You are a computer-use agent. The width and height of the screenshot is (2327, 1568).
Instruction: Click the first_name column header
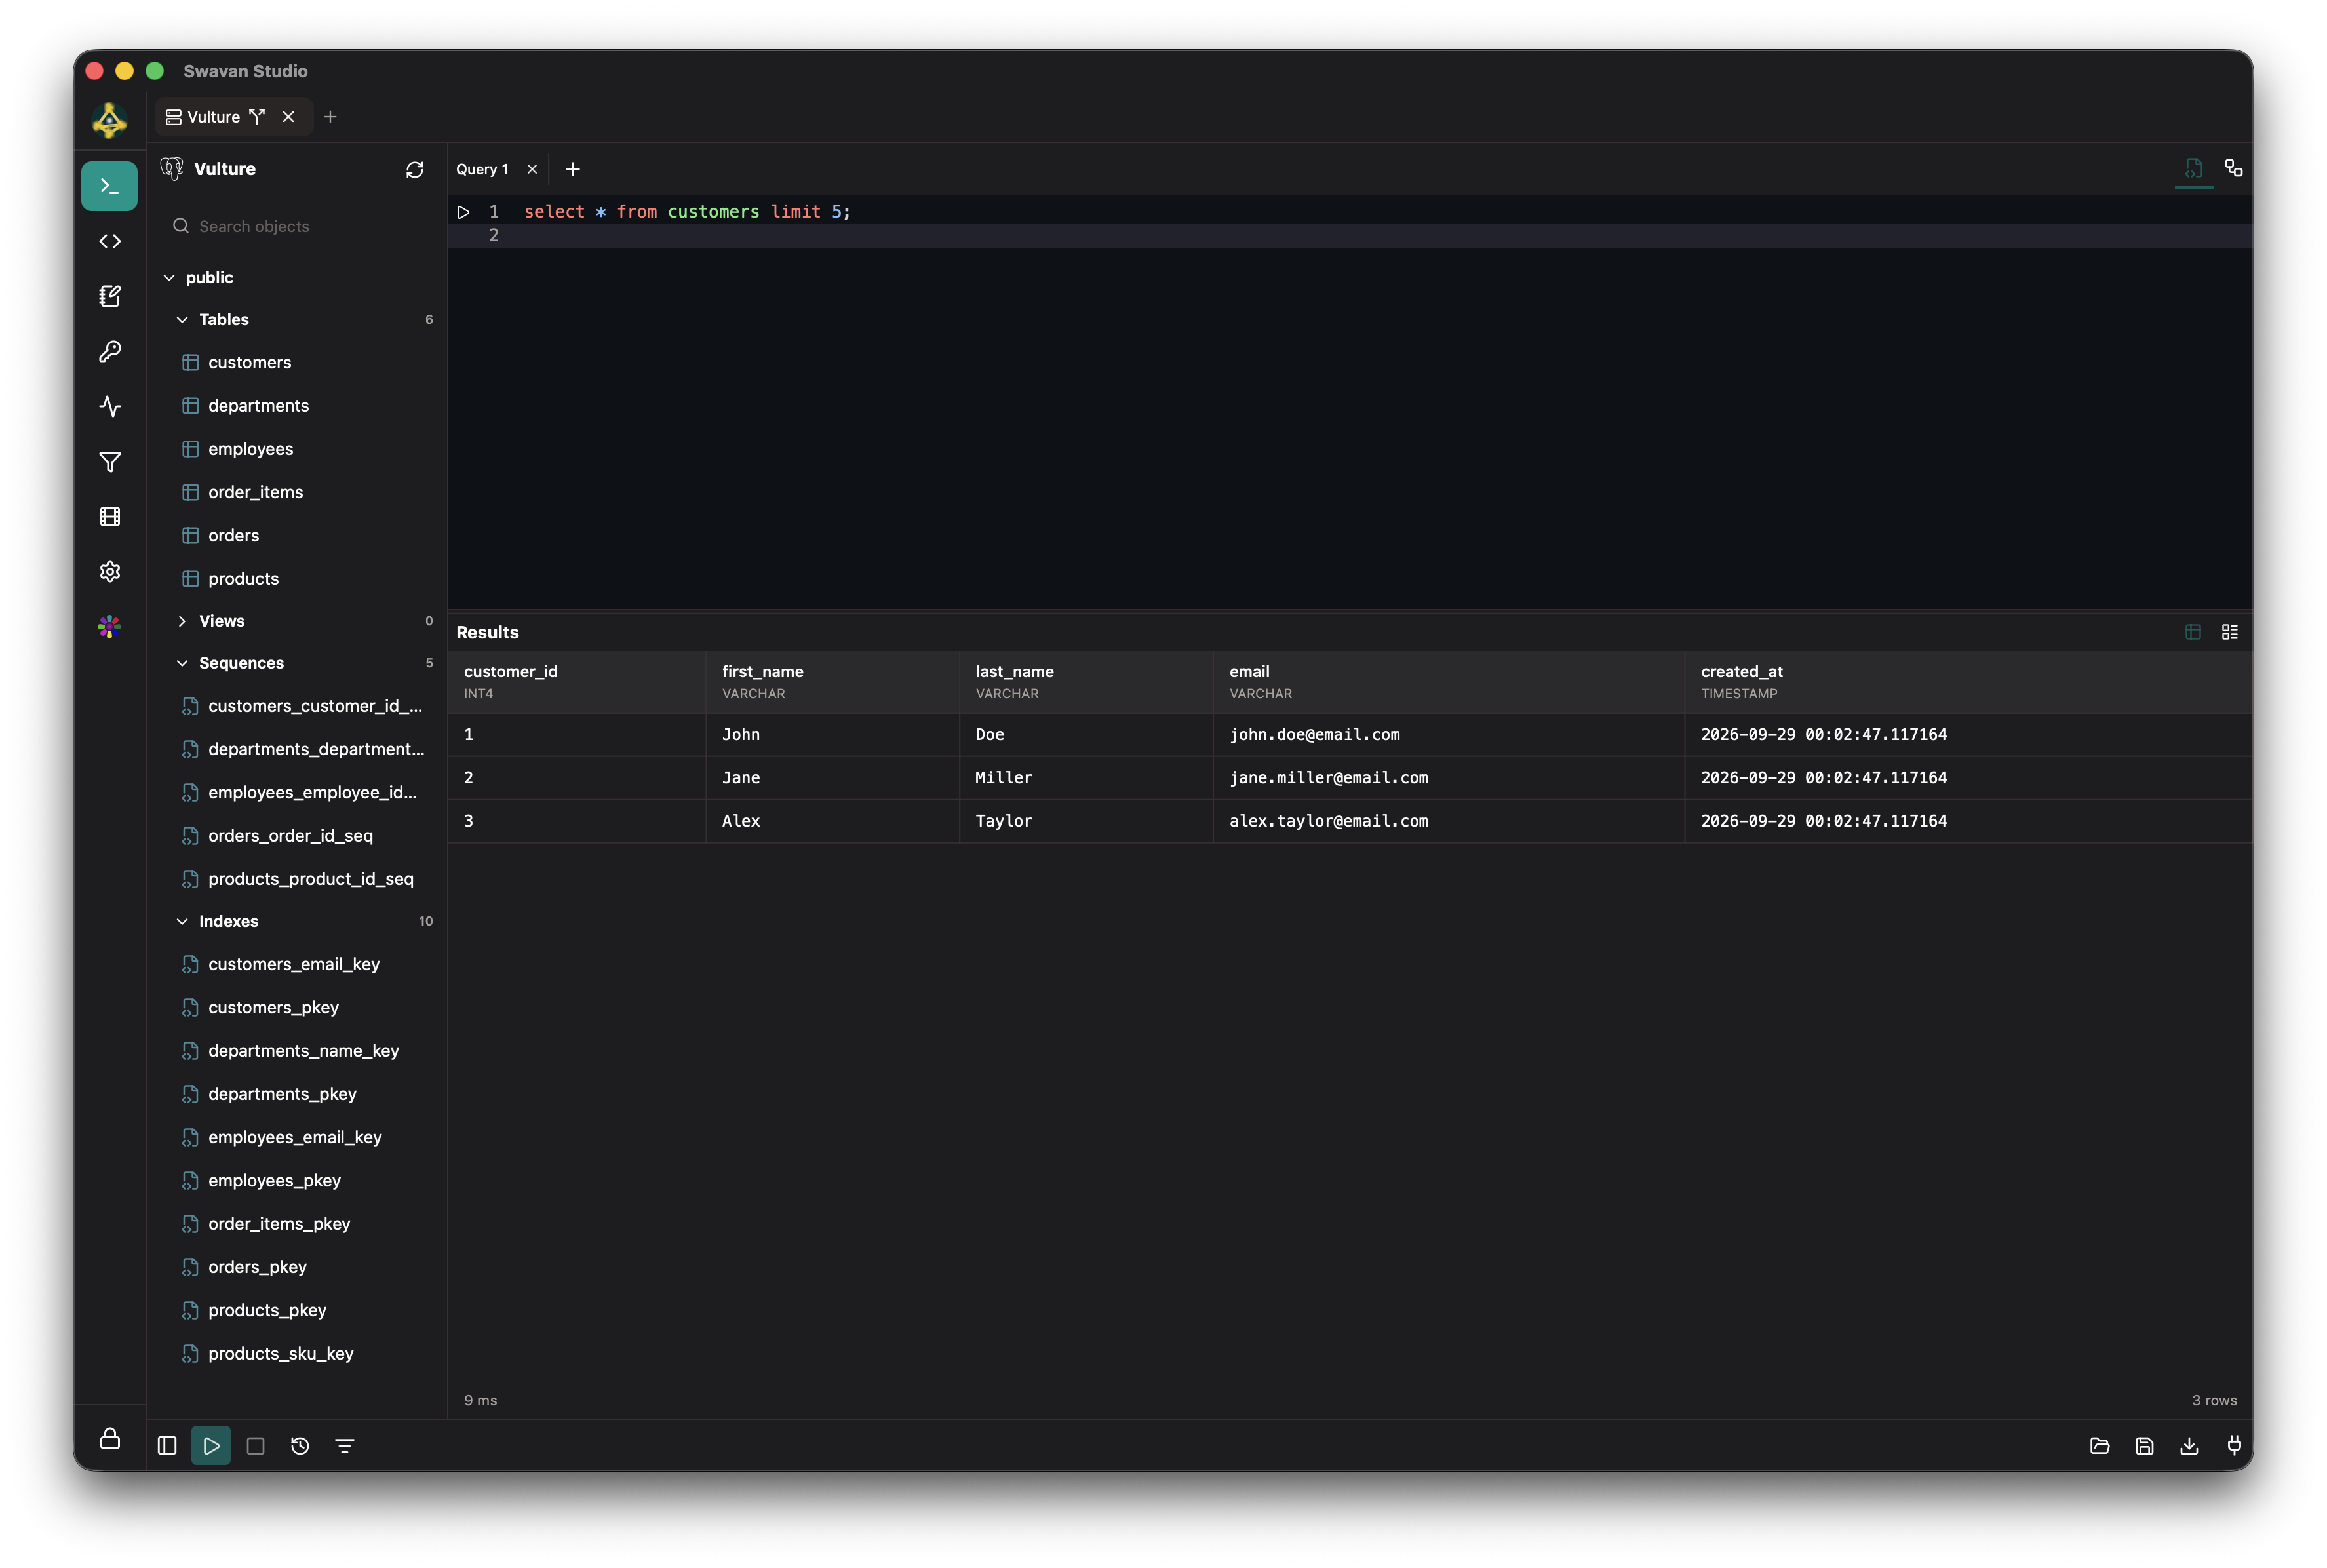(832, 682)
